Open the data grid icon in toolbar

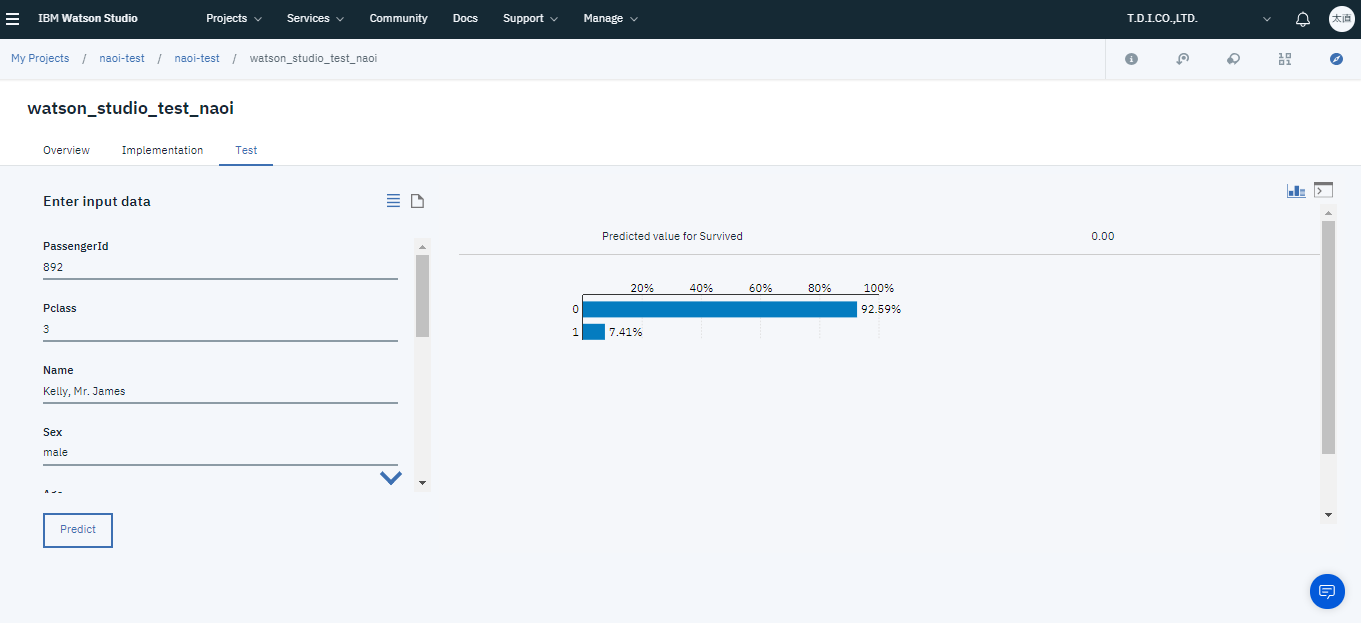tap(1285, 59)
